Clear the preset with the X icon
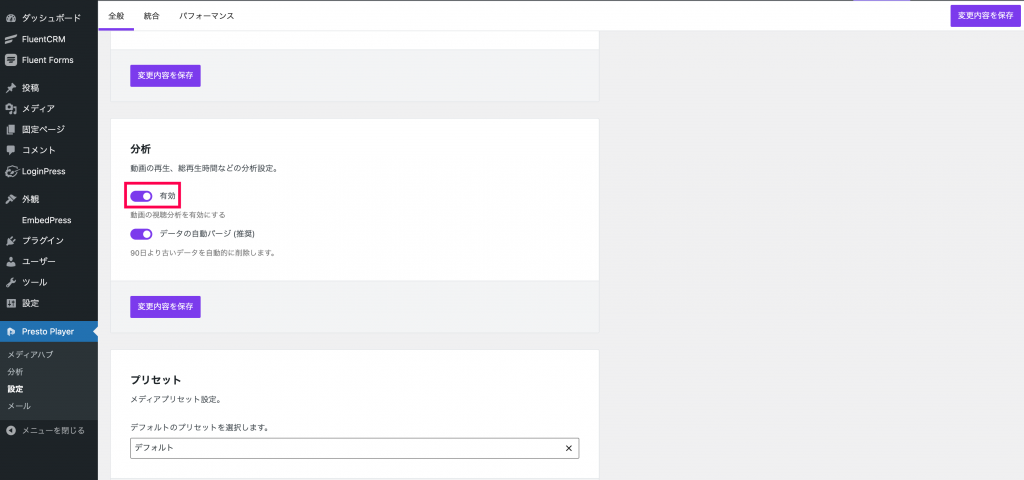 click(568, 448)
